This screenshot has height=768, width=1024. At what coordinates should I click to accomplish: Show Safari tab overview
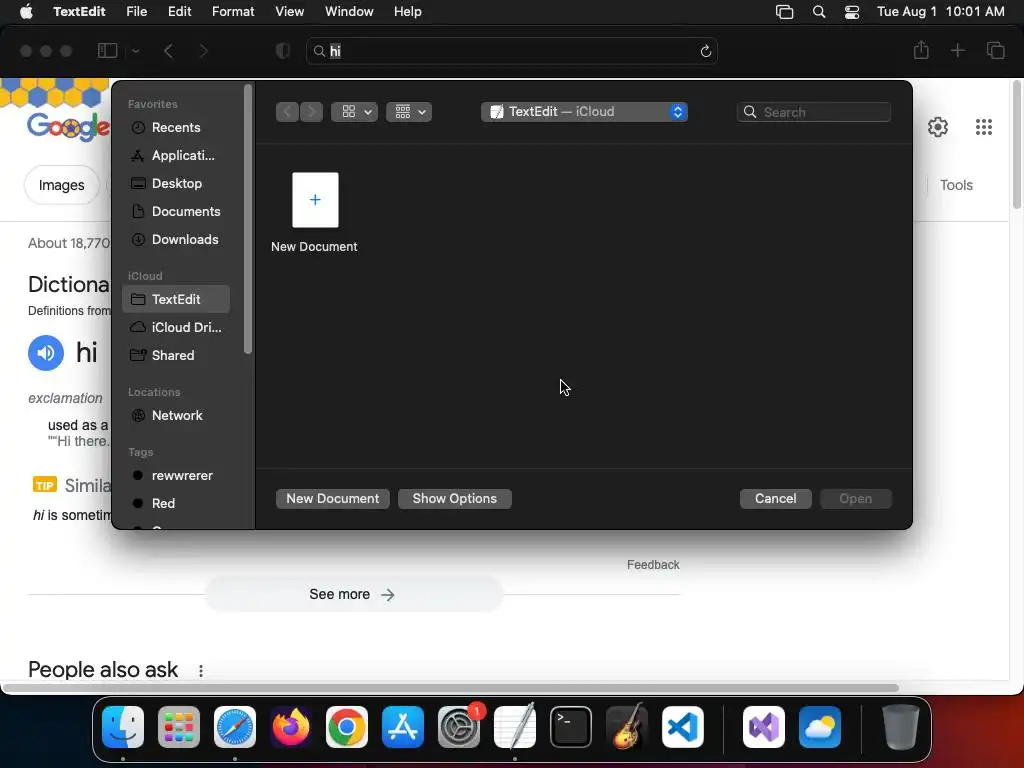point(995,50)
